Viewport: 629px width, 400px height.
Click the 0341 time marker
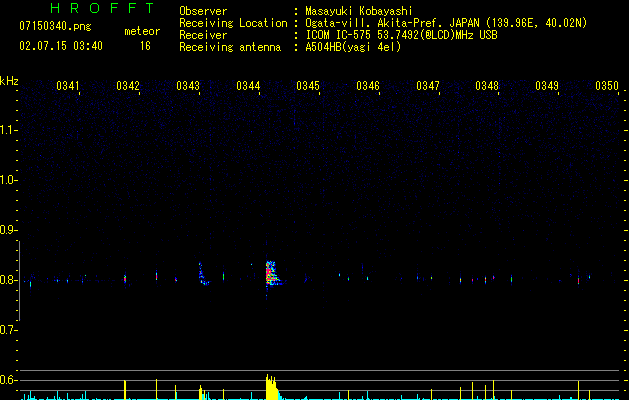tap(68, 86)
